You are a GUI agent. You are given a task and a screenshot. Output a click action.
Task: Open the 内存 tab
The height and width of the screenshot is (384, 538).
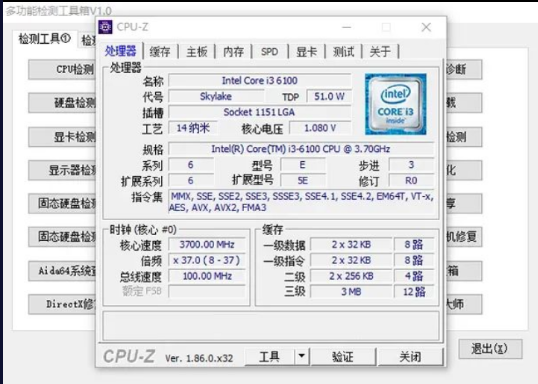[x=233, y=52]
